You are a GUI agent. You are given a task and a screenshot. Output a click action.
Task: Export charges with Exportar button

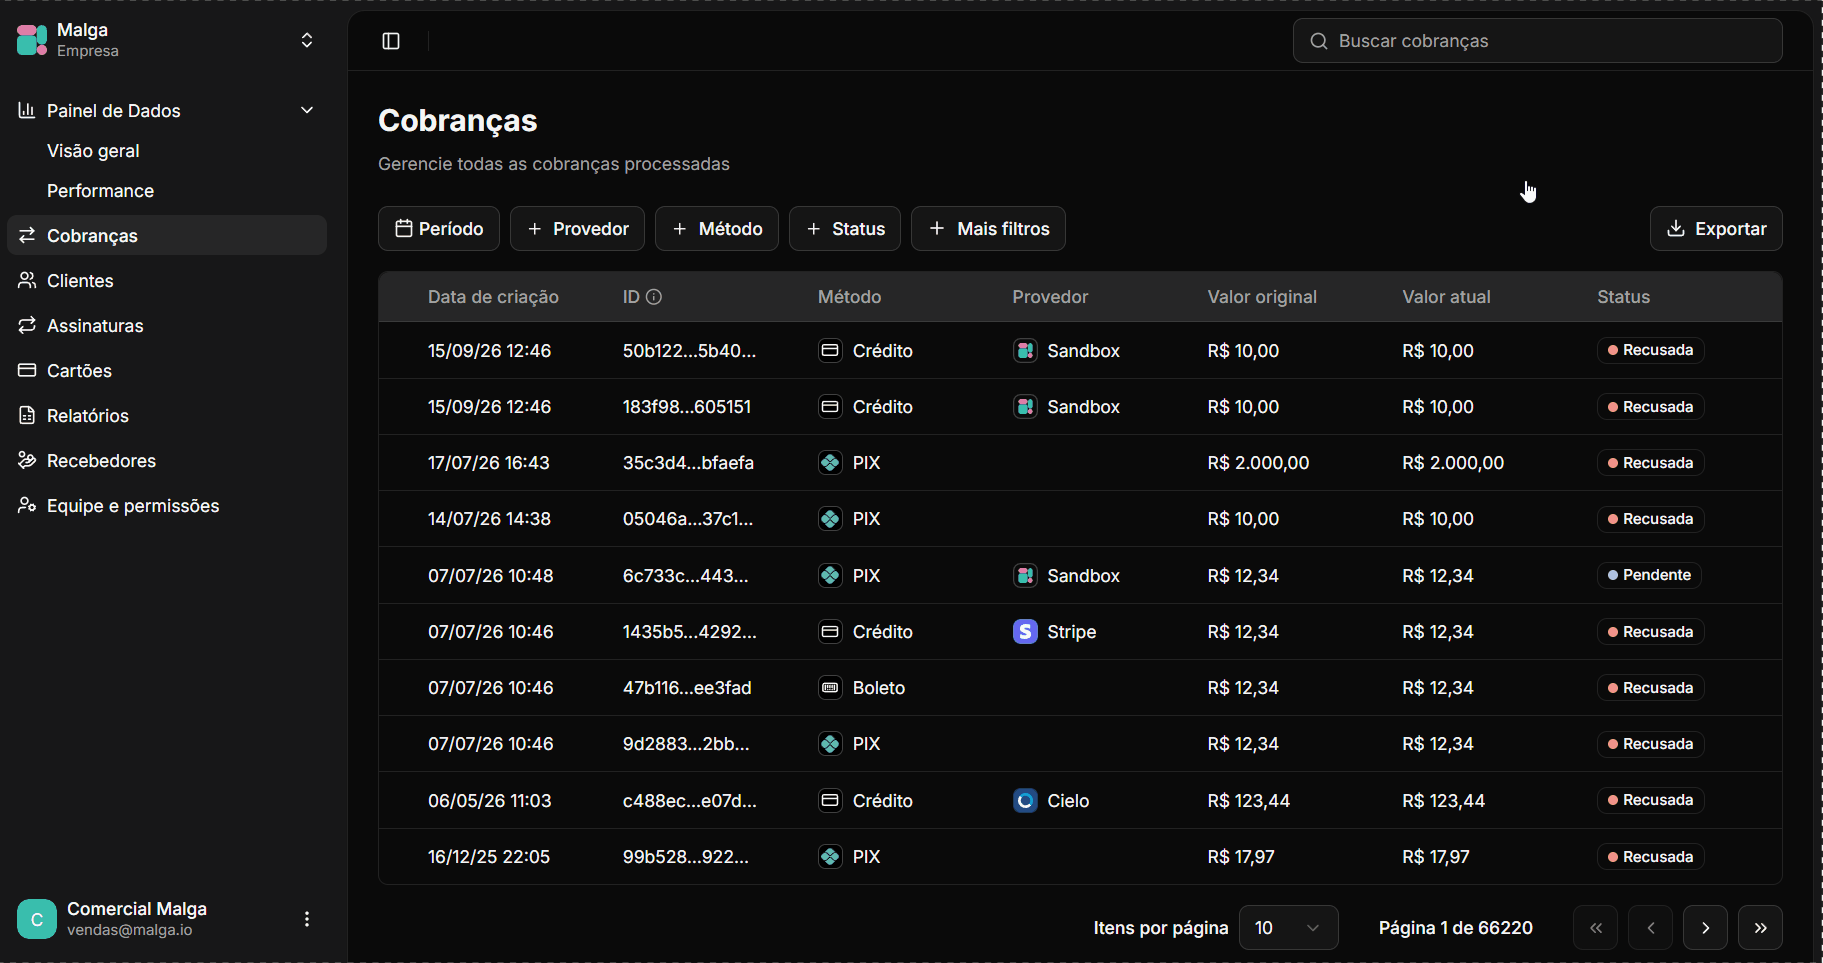tap(1716, 229)
